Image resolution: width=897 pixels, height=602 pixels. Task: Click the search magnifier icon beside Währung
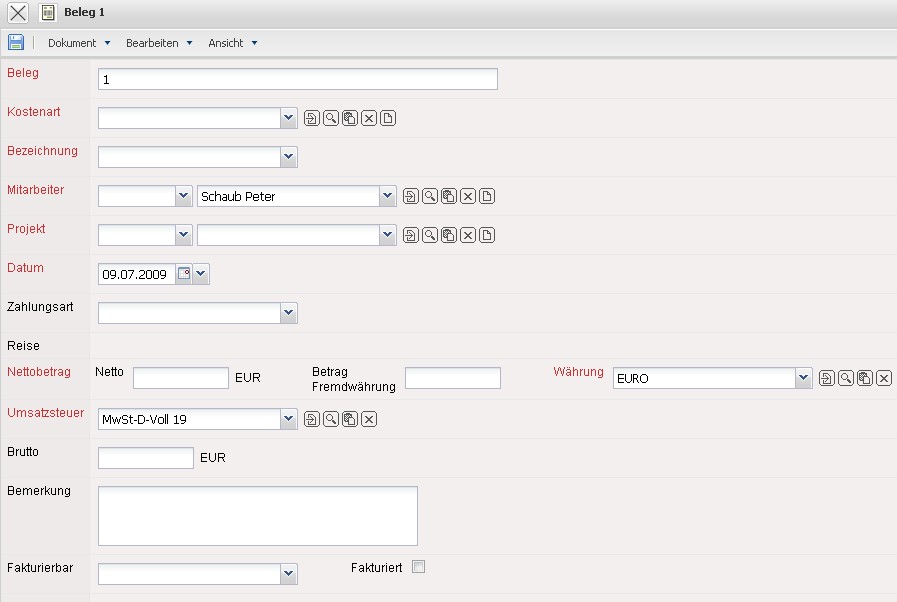(x=845, y=378)
